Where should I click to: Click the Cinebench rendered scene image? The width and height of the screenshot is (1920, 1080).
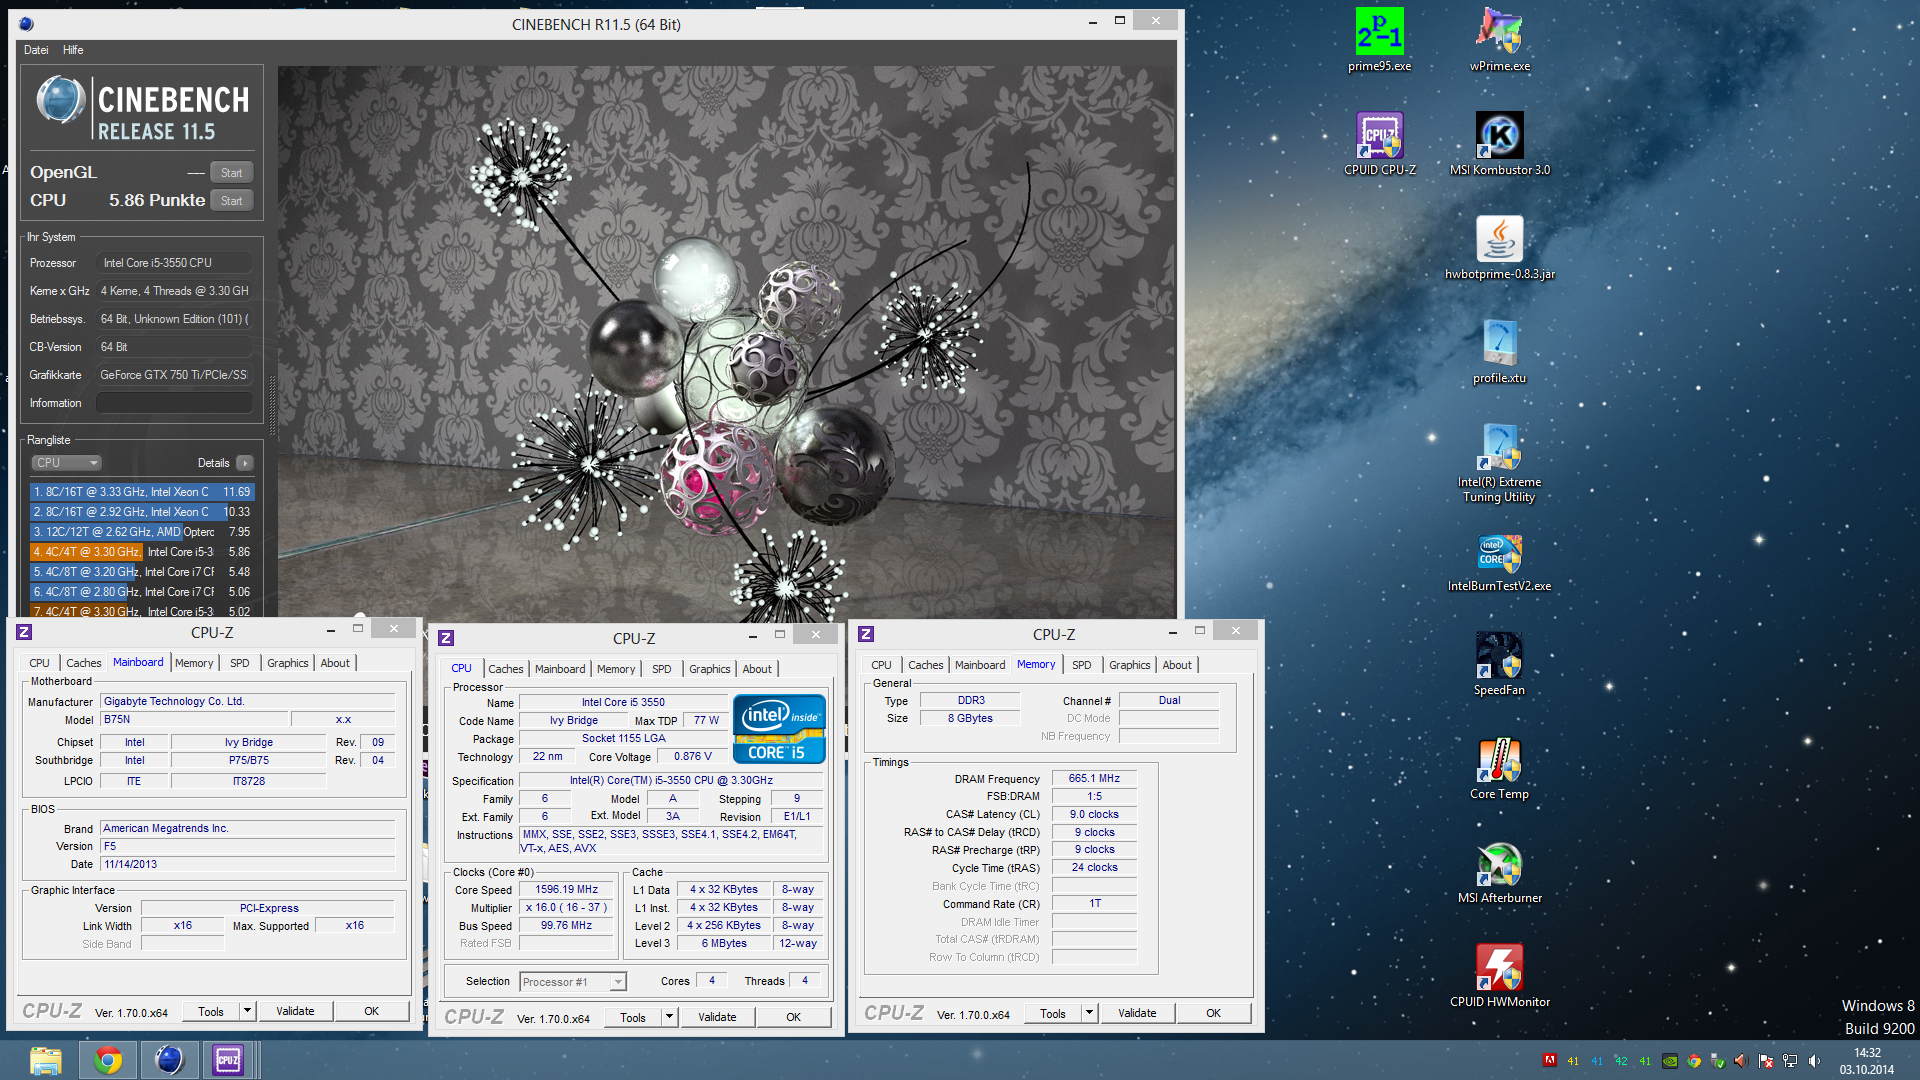pos(727,342)
